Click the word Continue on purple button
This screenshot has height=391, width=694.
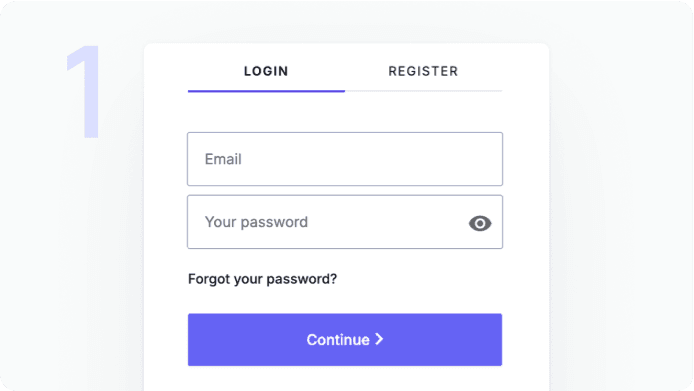[x=338, y=340]
